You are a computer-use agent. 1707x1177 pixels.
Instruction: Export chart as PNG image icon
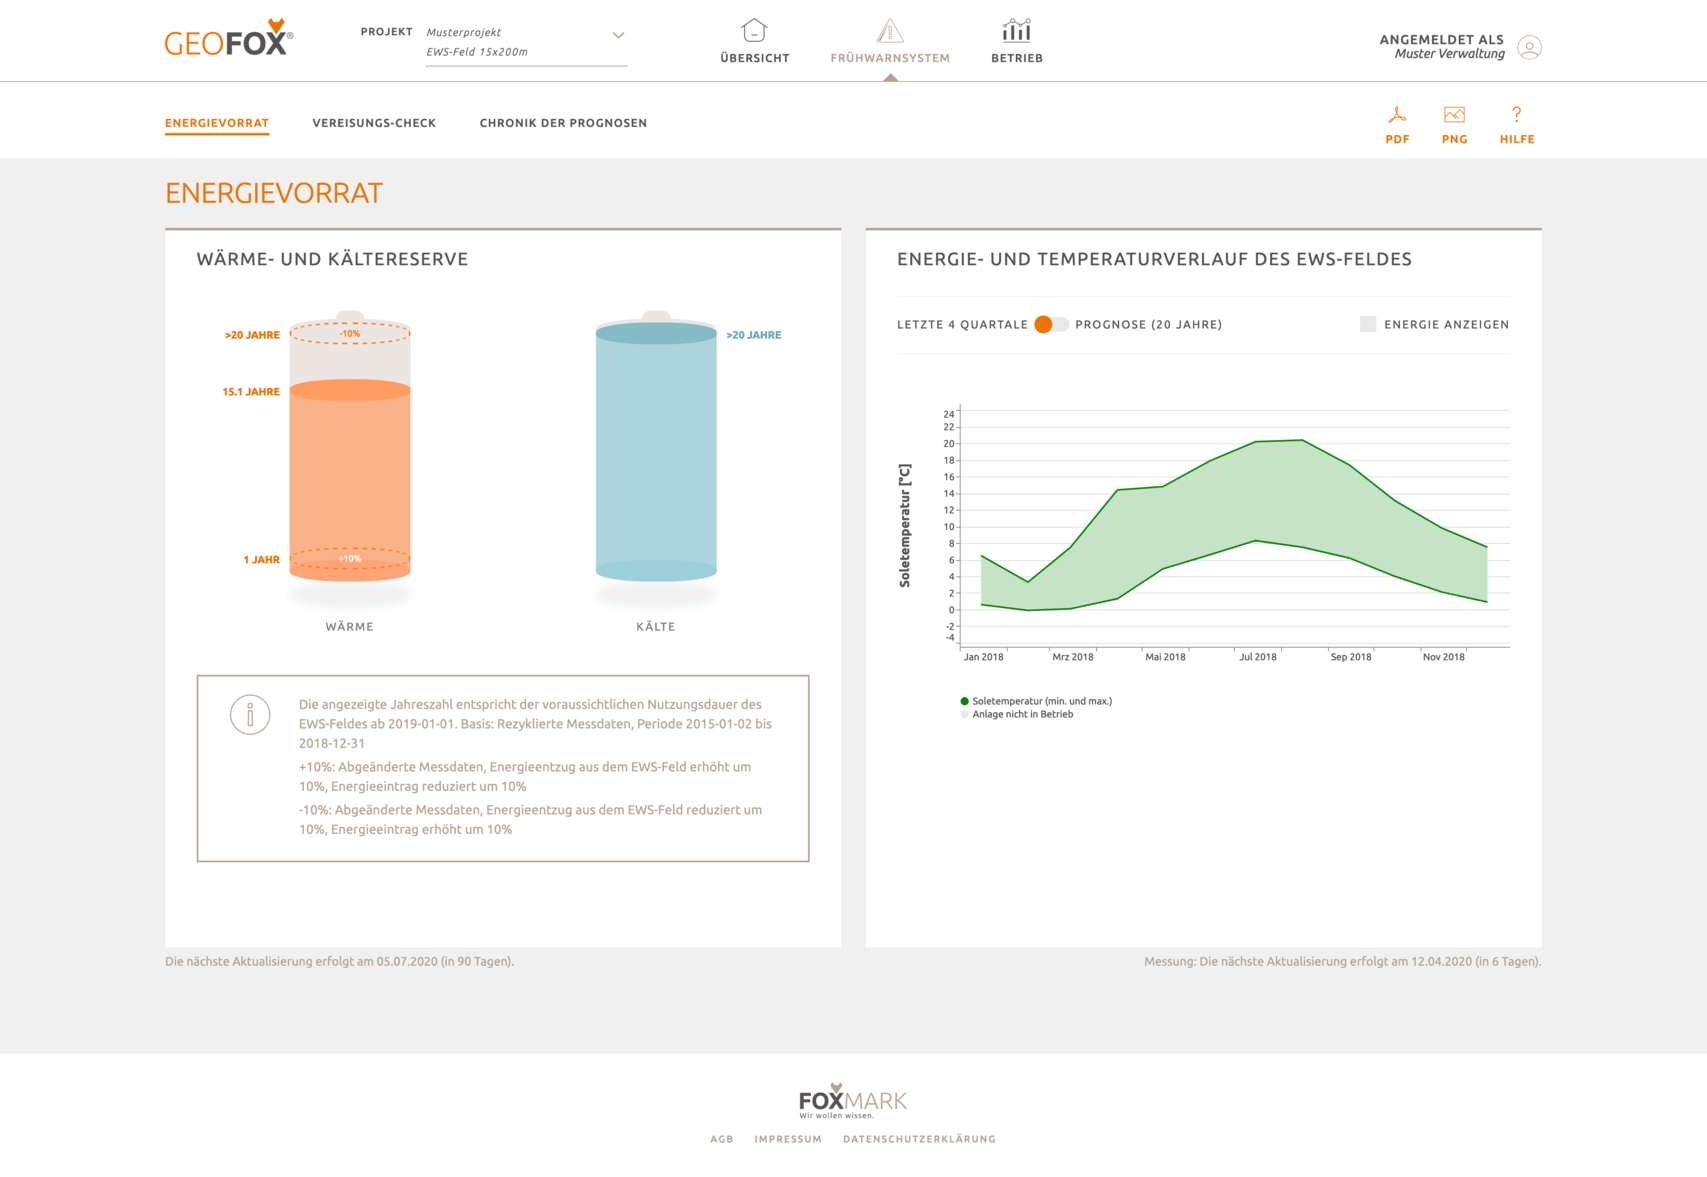(1454, 115)
